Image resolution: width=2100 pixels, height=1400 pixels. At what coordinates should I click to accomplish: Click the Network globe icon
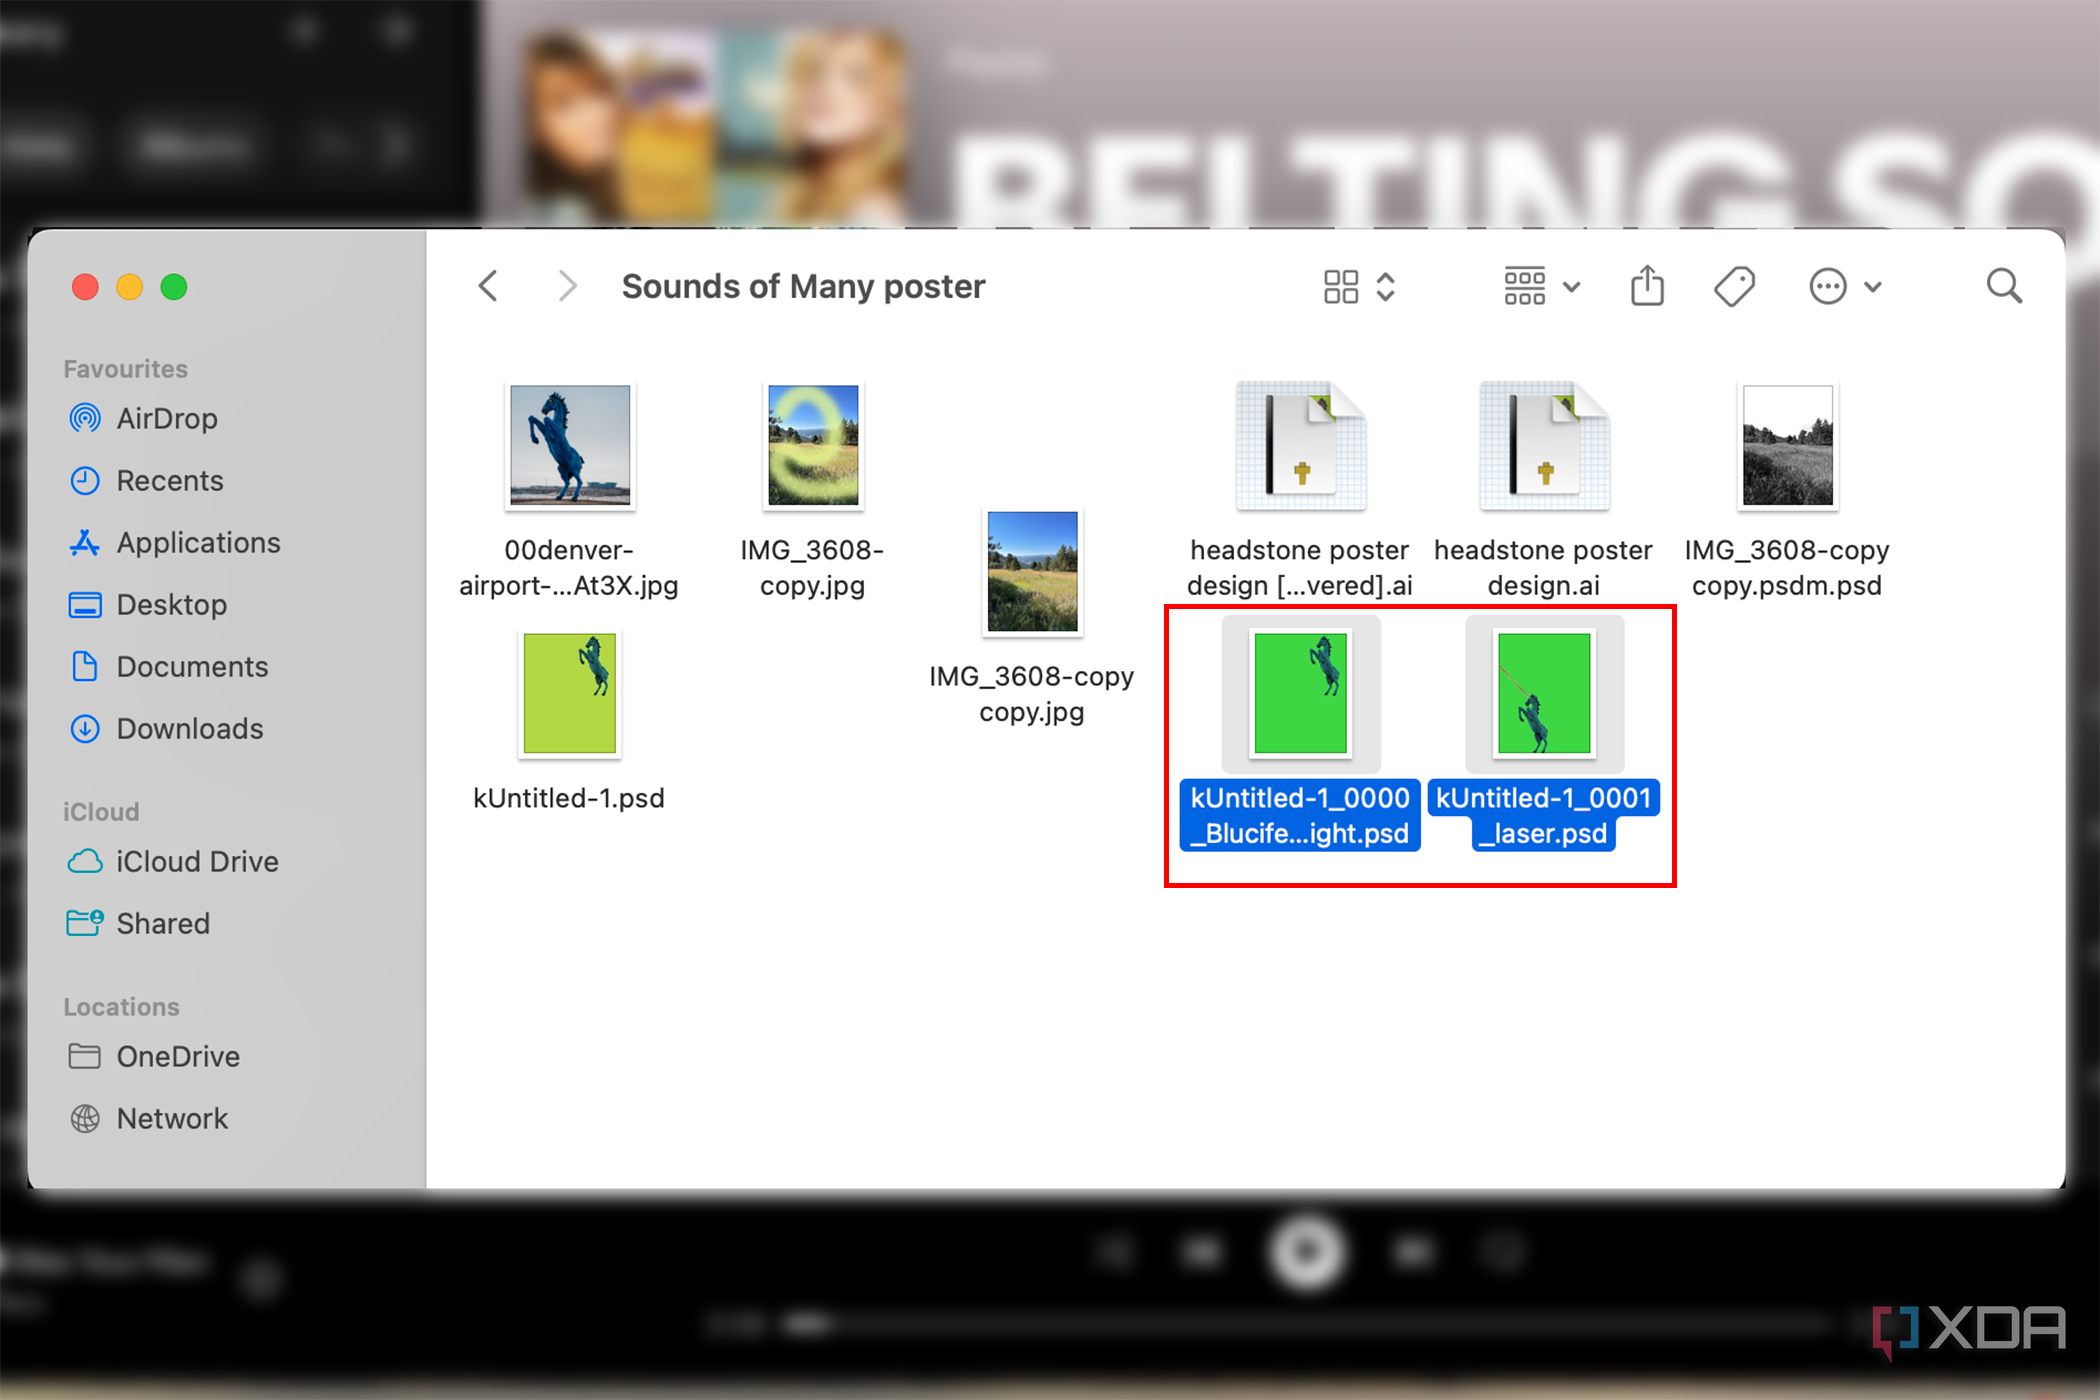pos(85,1118)
